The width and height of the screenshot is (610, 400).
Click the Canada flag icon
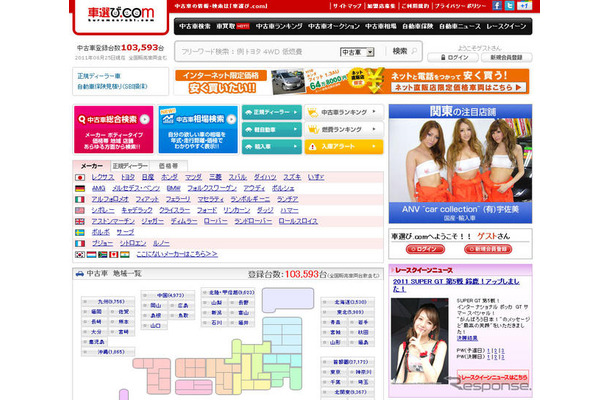(114, 254)
